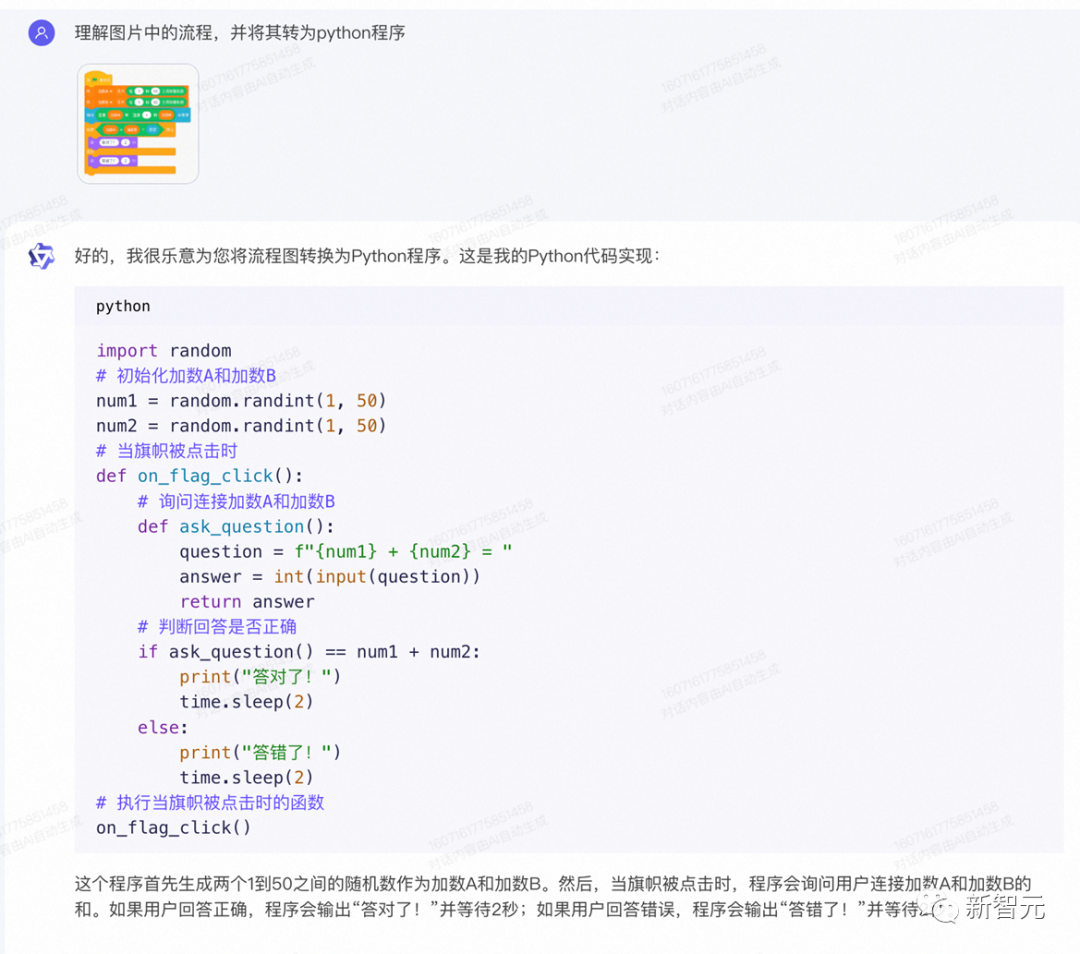
Task: Click the AI assistant avatar icon
Action: coord(40,257)
